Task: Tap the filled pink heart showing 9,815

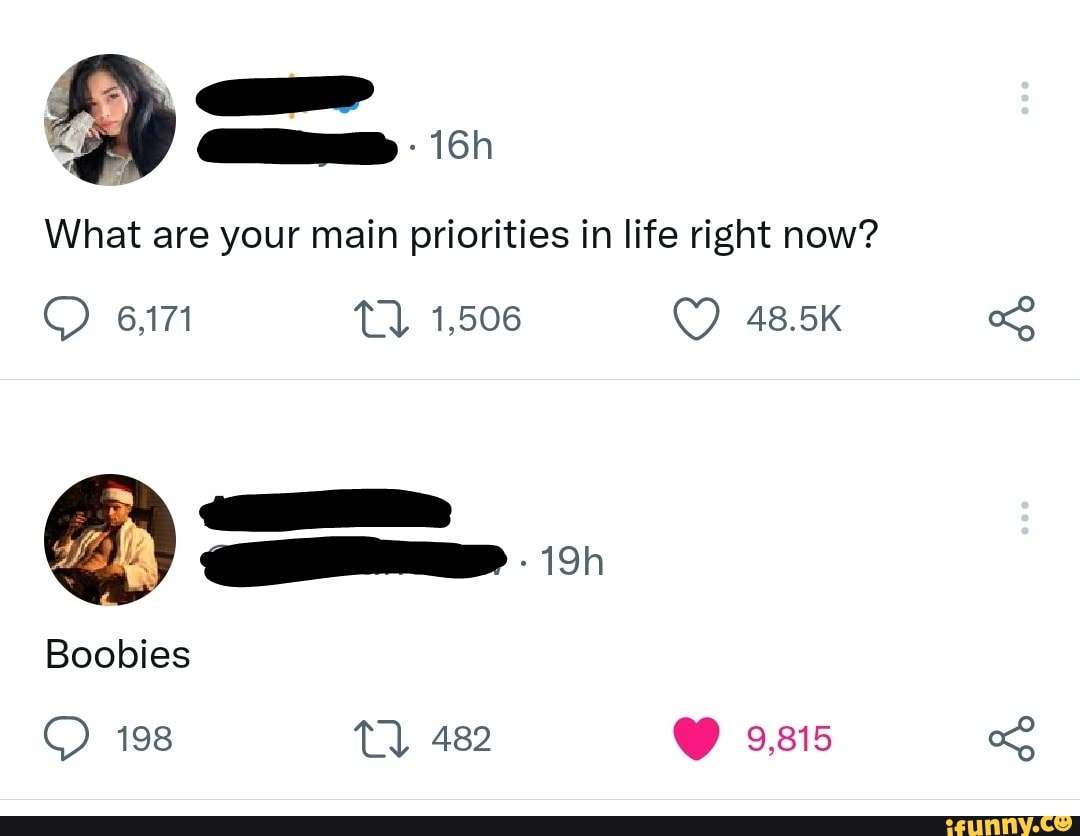Action: [696, 738]
